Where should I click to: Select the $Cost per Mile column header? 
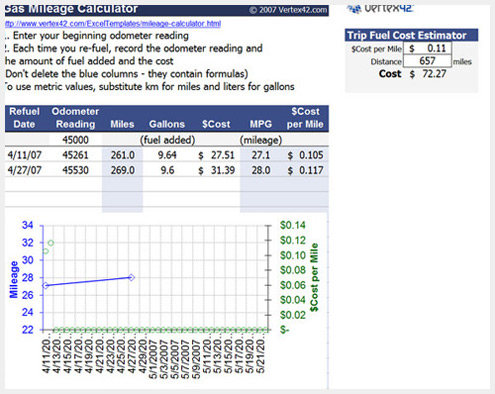coord(305,118)
